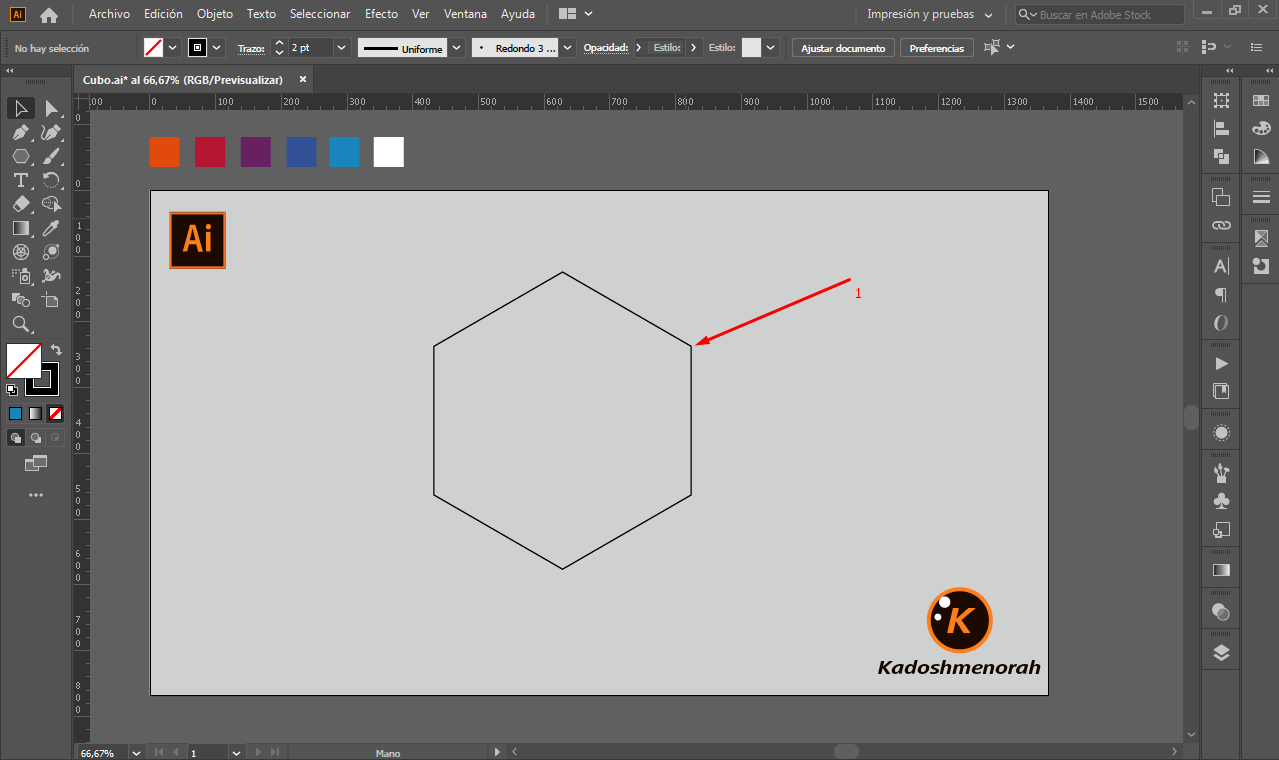Select the Type tool
Screen dimensions: 1279x760
(x=21, y=180)
